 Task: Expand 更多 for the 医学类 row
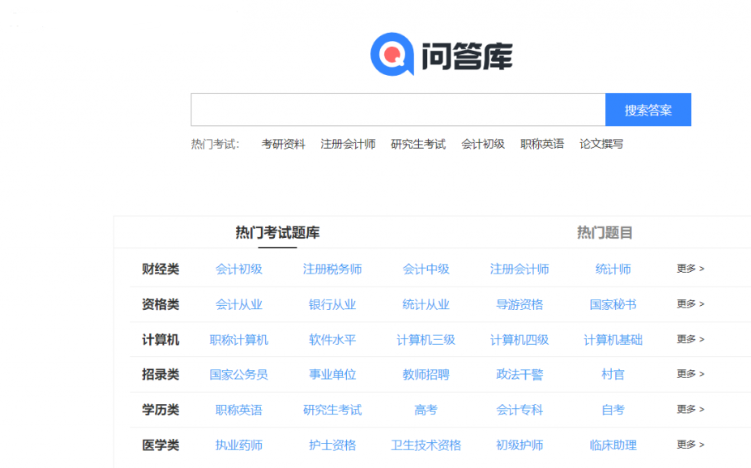pos(690,445)
